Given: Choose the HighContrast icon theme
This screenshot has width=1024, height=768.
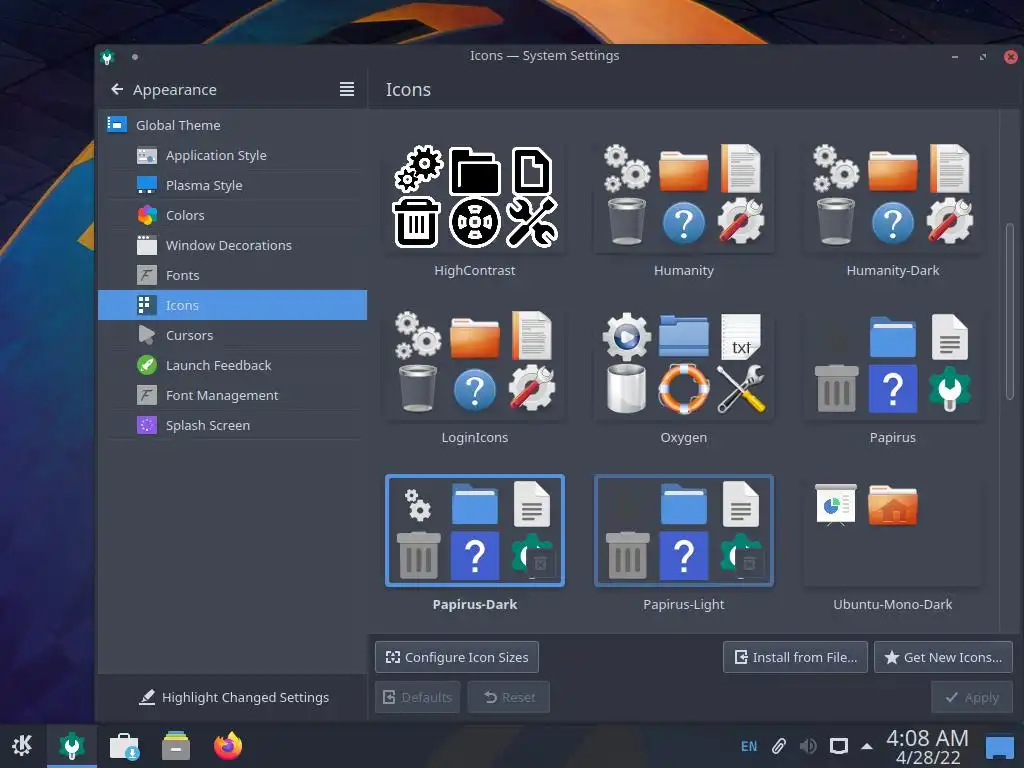Looking at the screenshot, I should click(x=475, y=197).
